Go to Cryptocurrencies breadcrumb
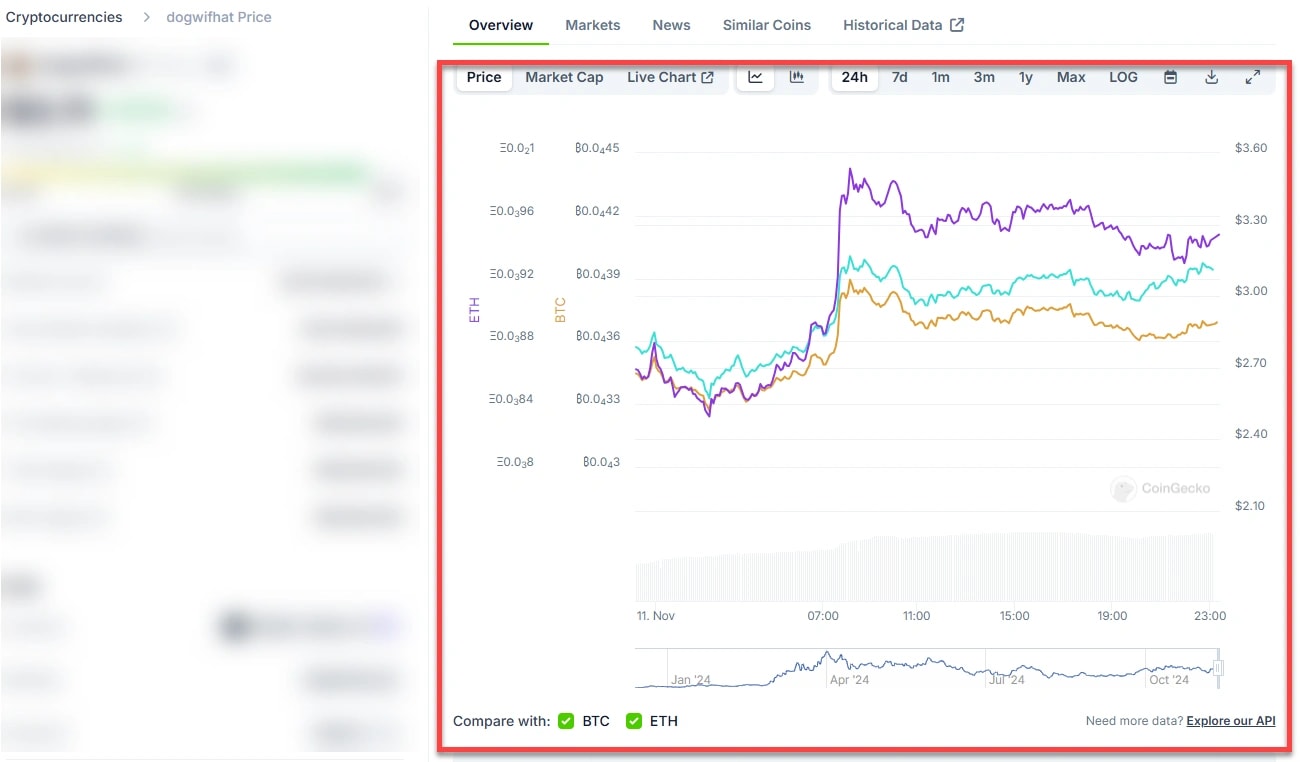1300x762 pixels. pos(64,17)
